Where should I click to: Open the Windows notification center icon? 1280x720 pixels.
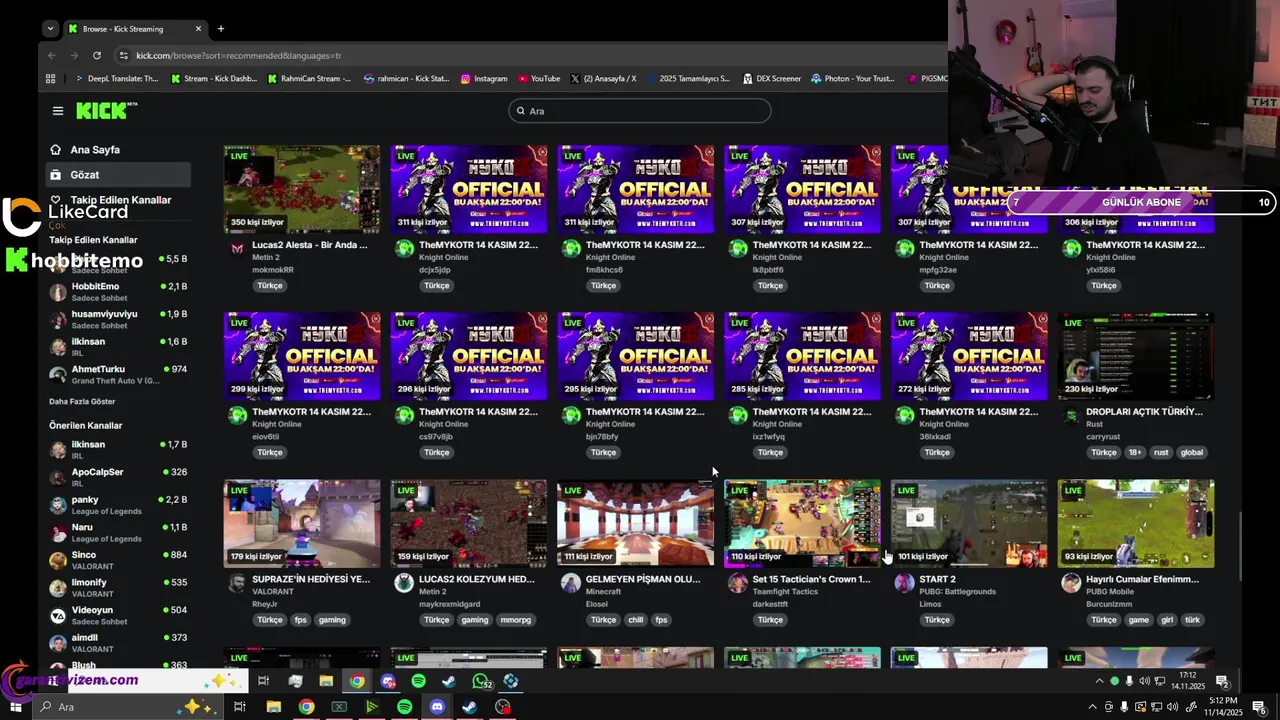click(1259, 707)
